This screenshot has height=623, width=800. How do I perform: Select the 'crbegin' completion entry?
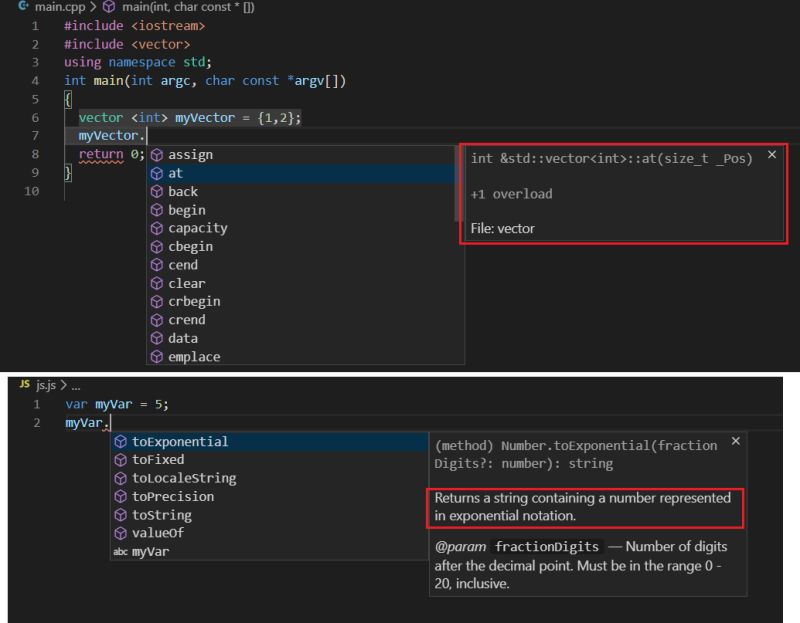click(194, 301)
